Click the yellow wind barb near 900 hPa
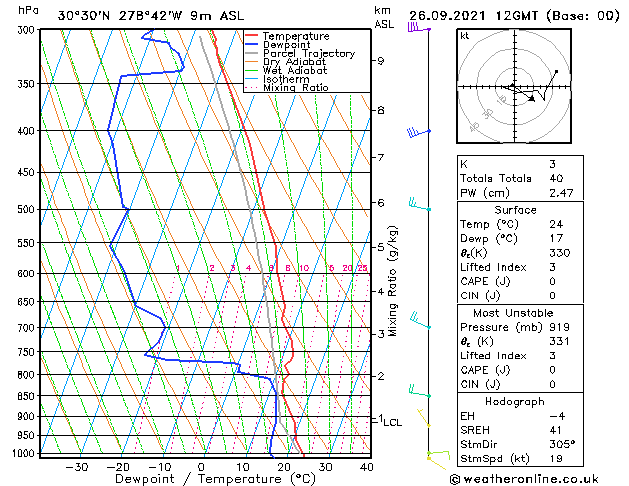Image resolution: width=629 pixels, height=486 pixels. coord(424,418)
